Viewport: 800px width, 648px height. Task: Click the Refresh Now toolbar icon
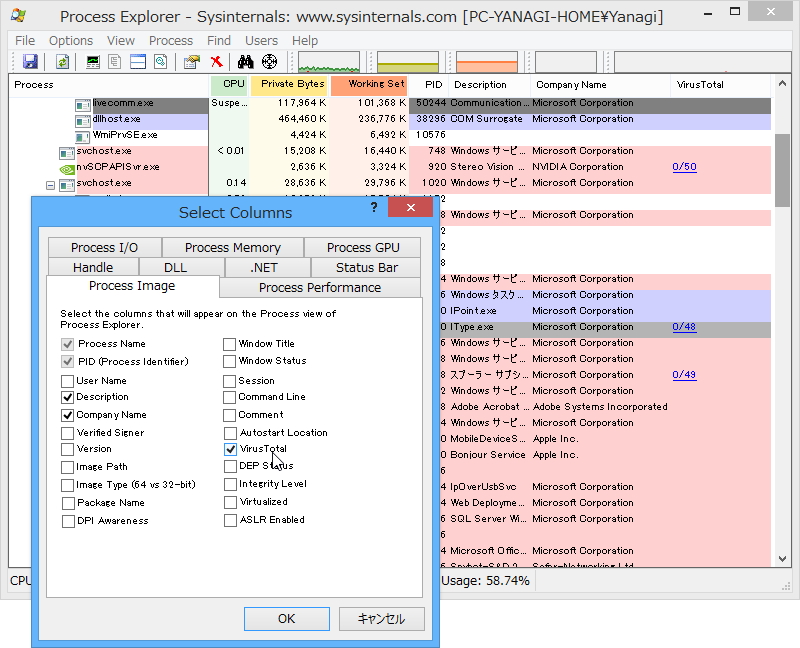(62, 62)
